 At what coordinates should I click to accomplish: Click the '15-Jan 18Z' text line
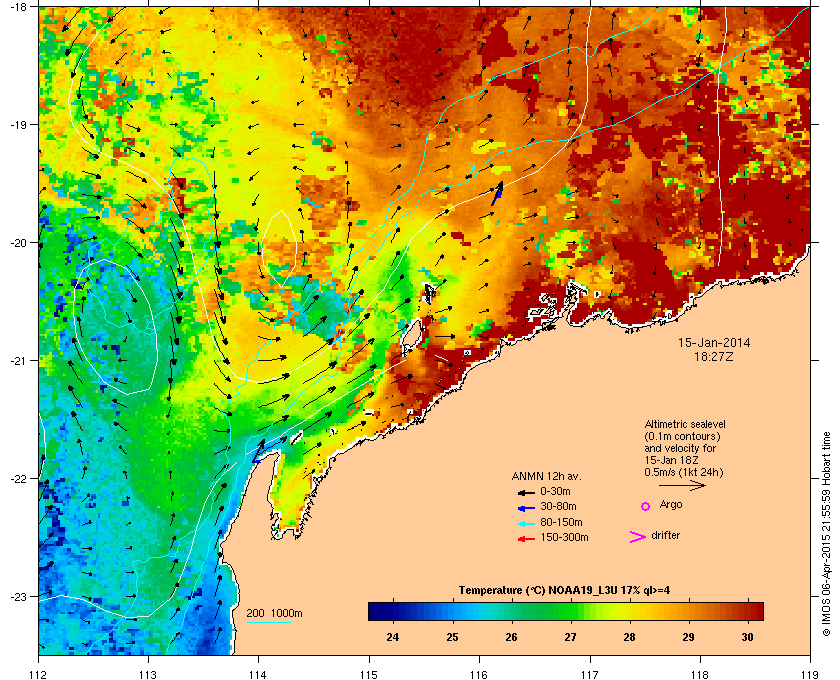[671, 460]
